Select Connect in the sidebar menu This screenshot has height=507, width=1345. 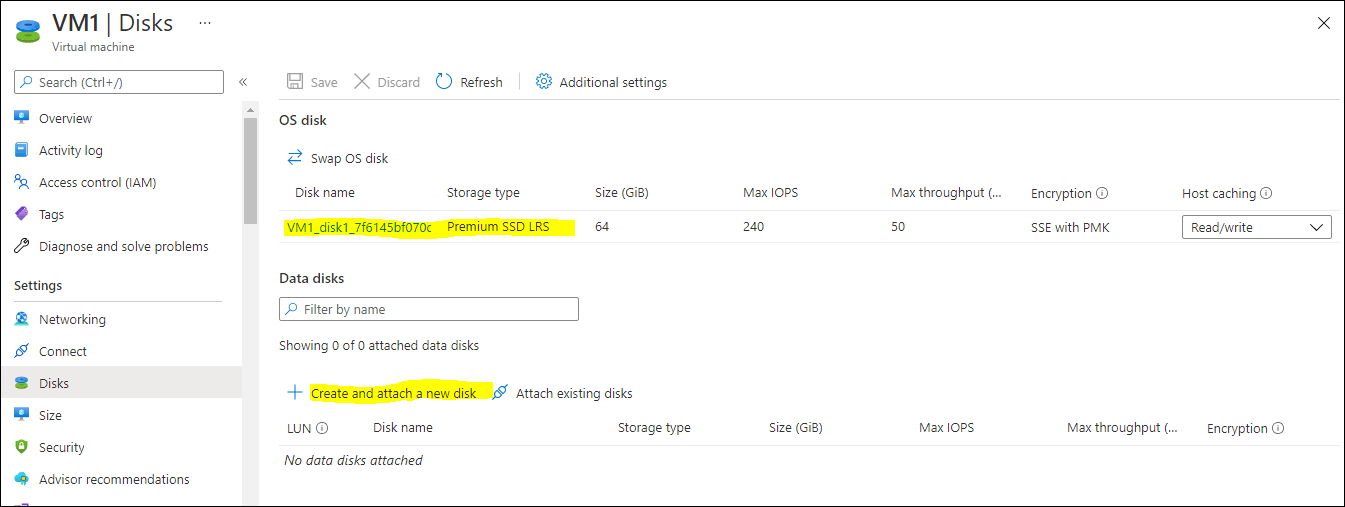(x=63, y=351)
